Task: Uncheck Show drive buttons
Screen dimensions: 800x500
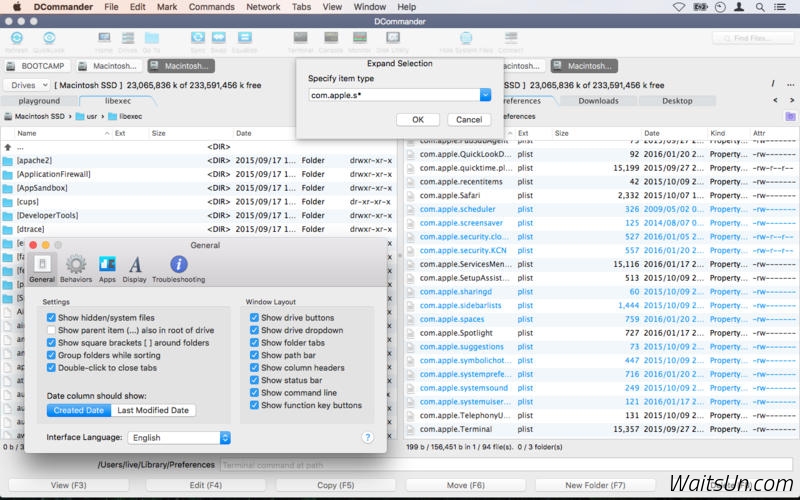Action: [x=254, y=317]
